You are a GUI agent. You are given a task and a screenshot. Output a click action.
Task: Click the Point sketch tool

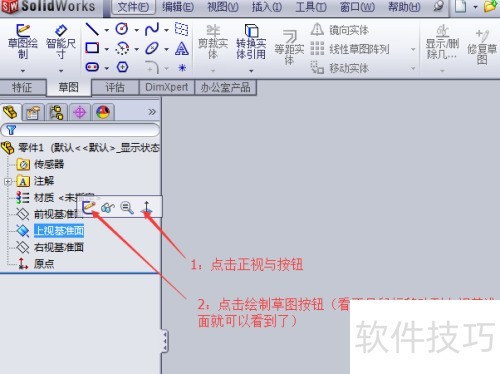pos(182,68)
